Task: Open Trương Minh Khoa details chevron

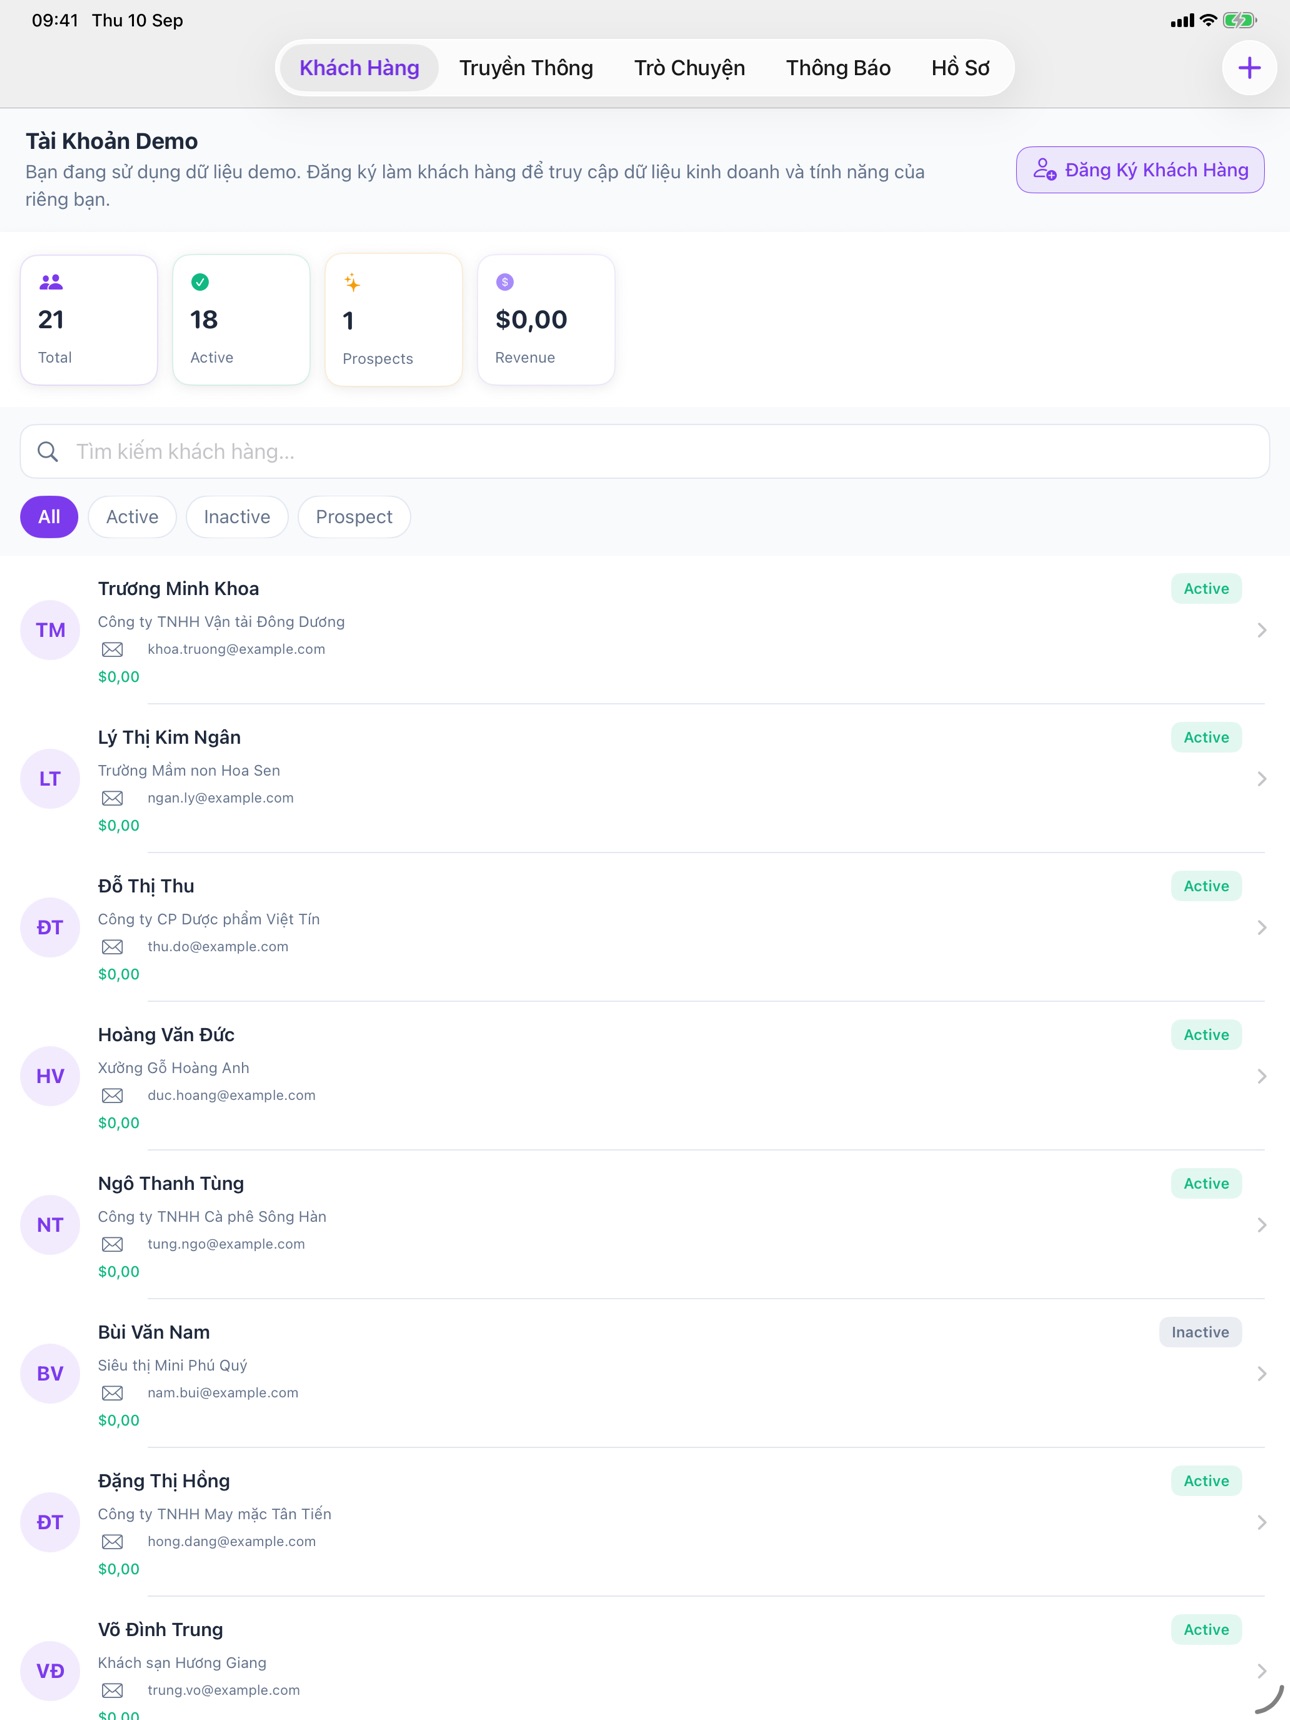Action: click(x=1262, y=630)
